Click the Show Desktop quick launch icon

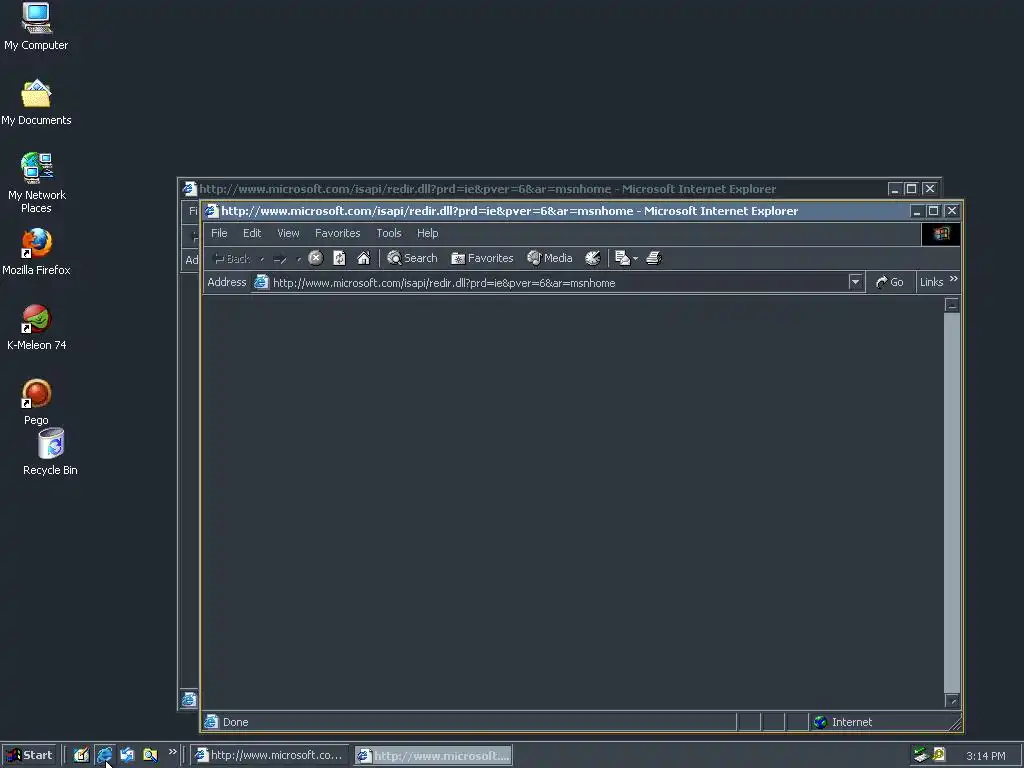pos(81,755)
